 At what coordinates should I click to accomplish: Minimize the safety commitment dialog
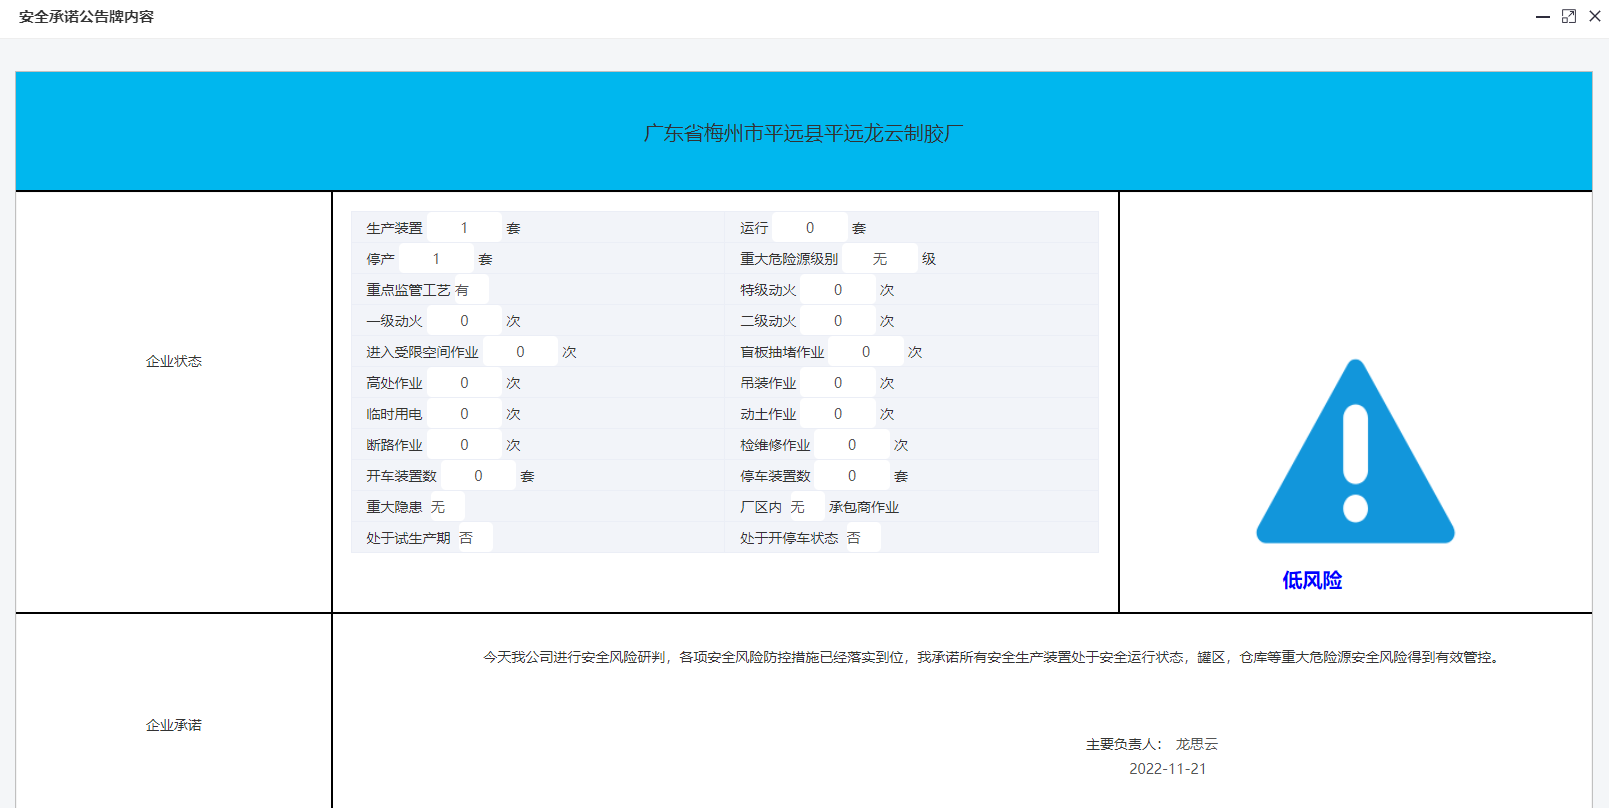pos(1542,17)
